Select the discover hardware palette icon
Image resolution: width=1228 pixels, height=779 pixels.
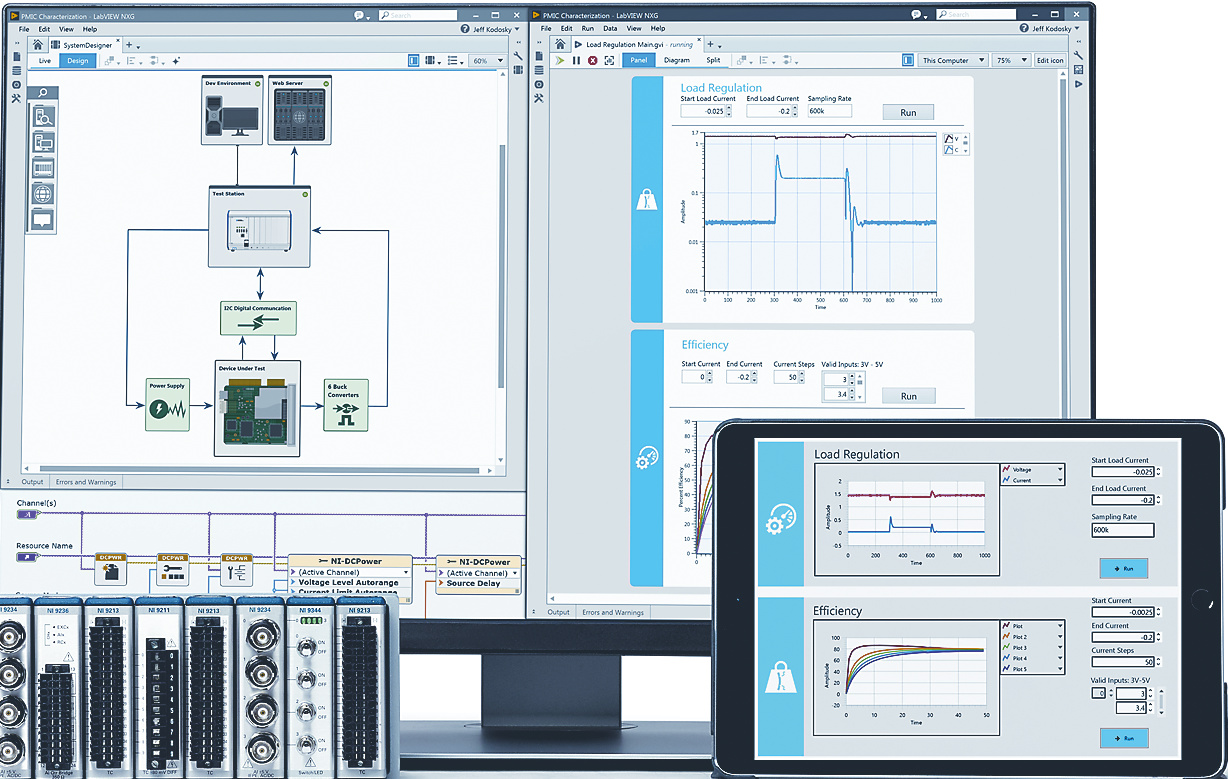[43, 117]
